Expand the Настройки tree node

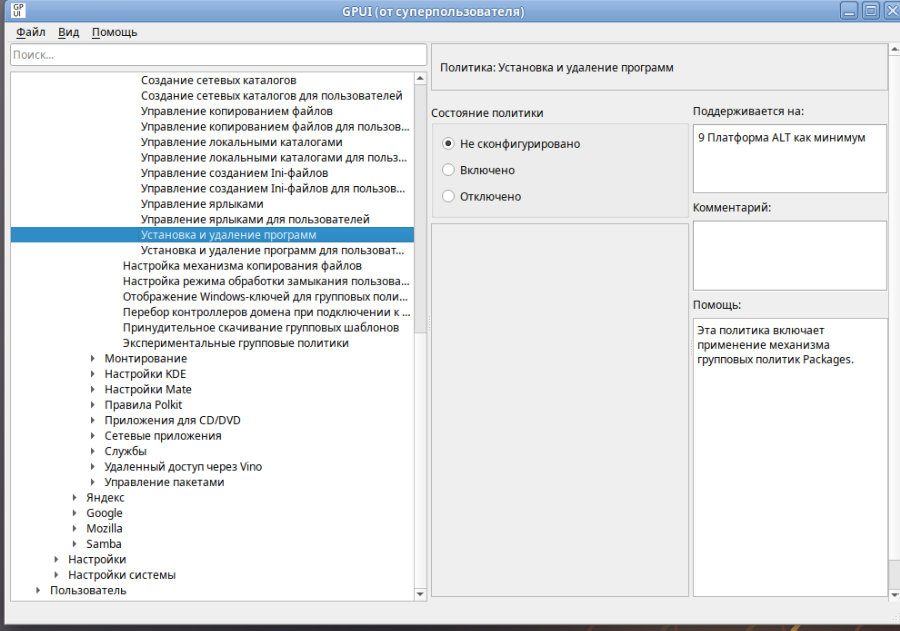click(x=56, y=559)
